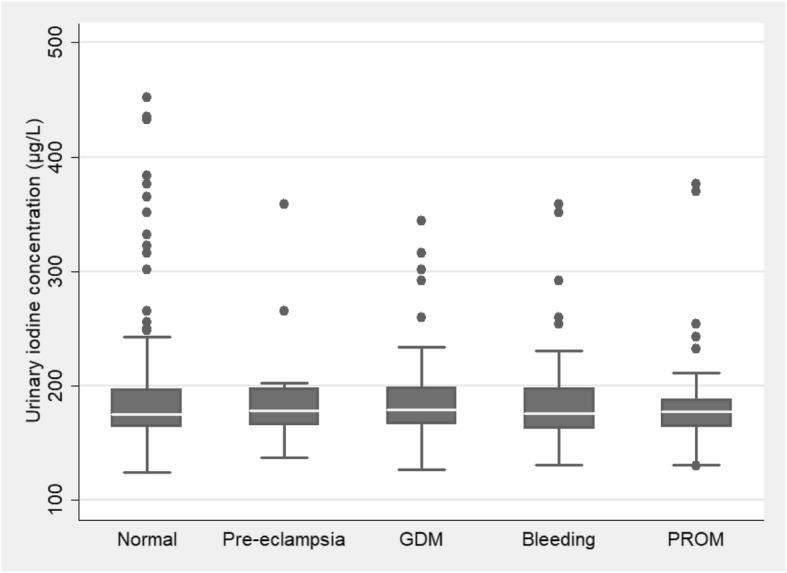This screenshot has height=573, width=787.
Task: Select the highest GDM outlier point
Action: 421,220
